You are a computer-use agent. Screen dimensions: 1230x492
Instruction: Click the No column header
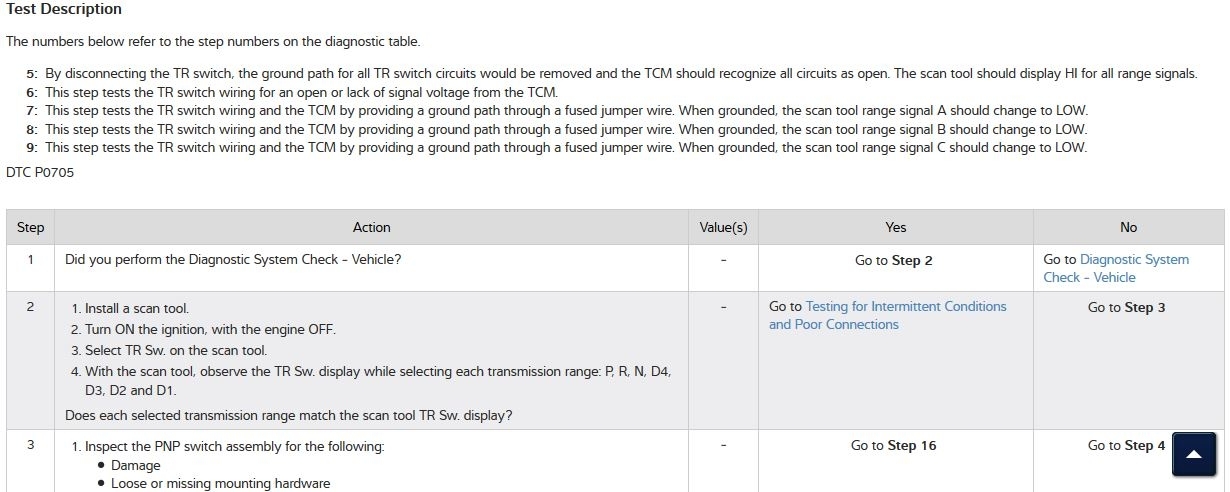coord(1128,227)
